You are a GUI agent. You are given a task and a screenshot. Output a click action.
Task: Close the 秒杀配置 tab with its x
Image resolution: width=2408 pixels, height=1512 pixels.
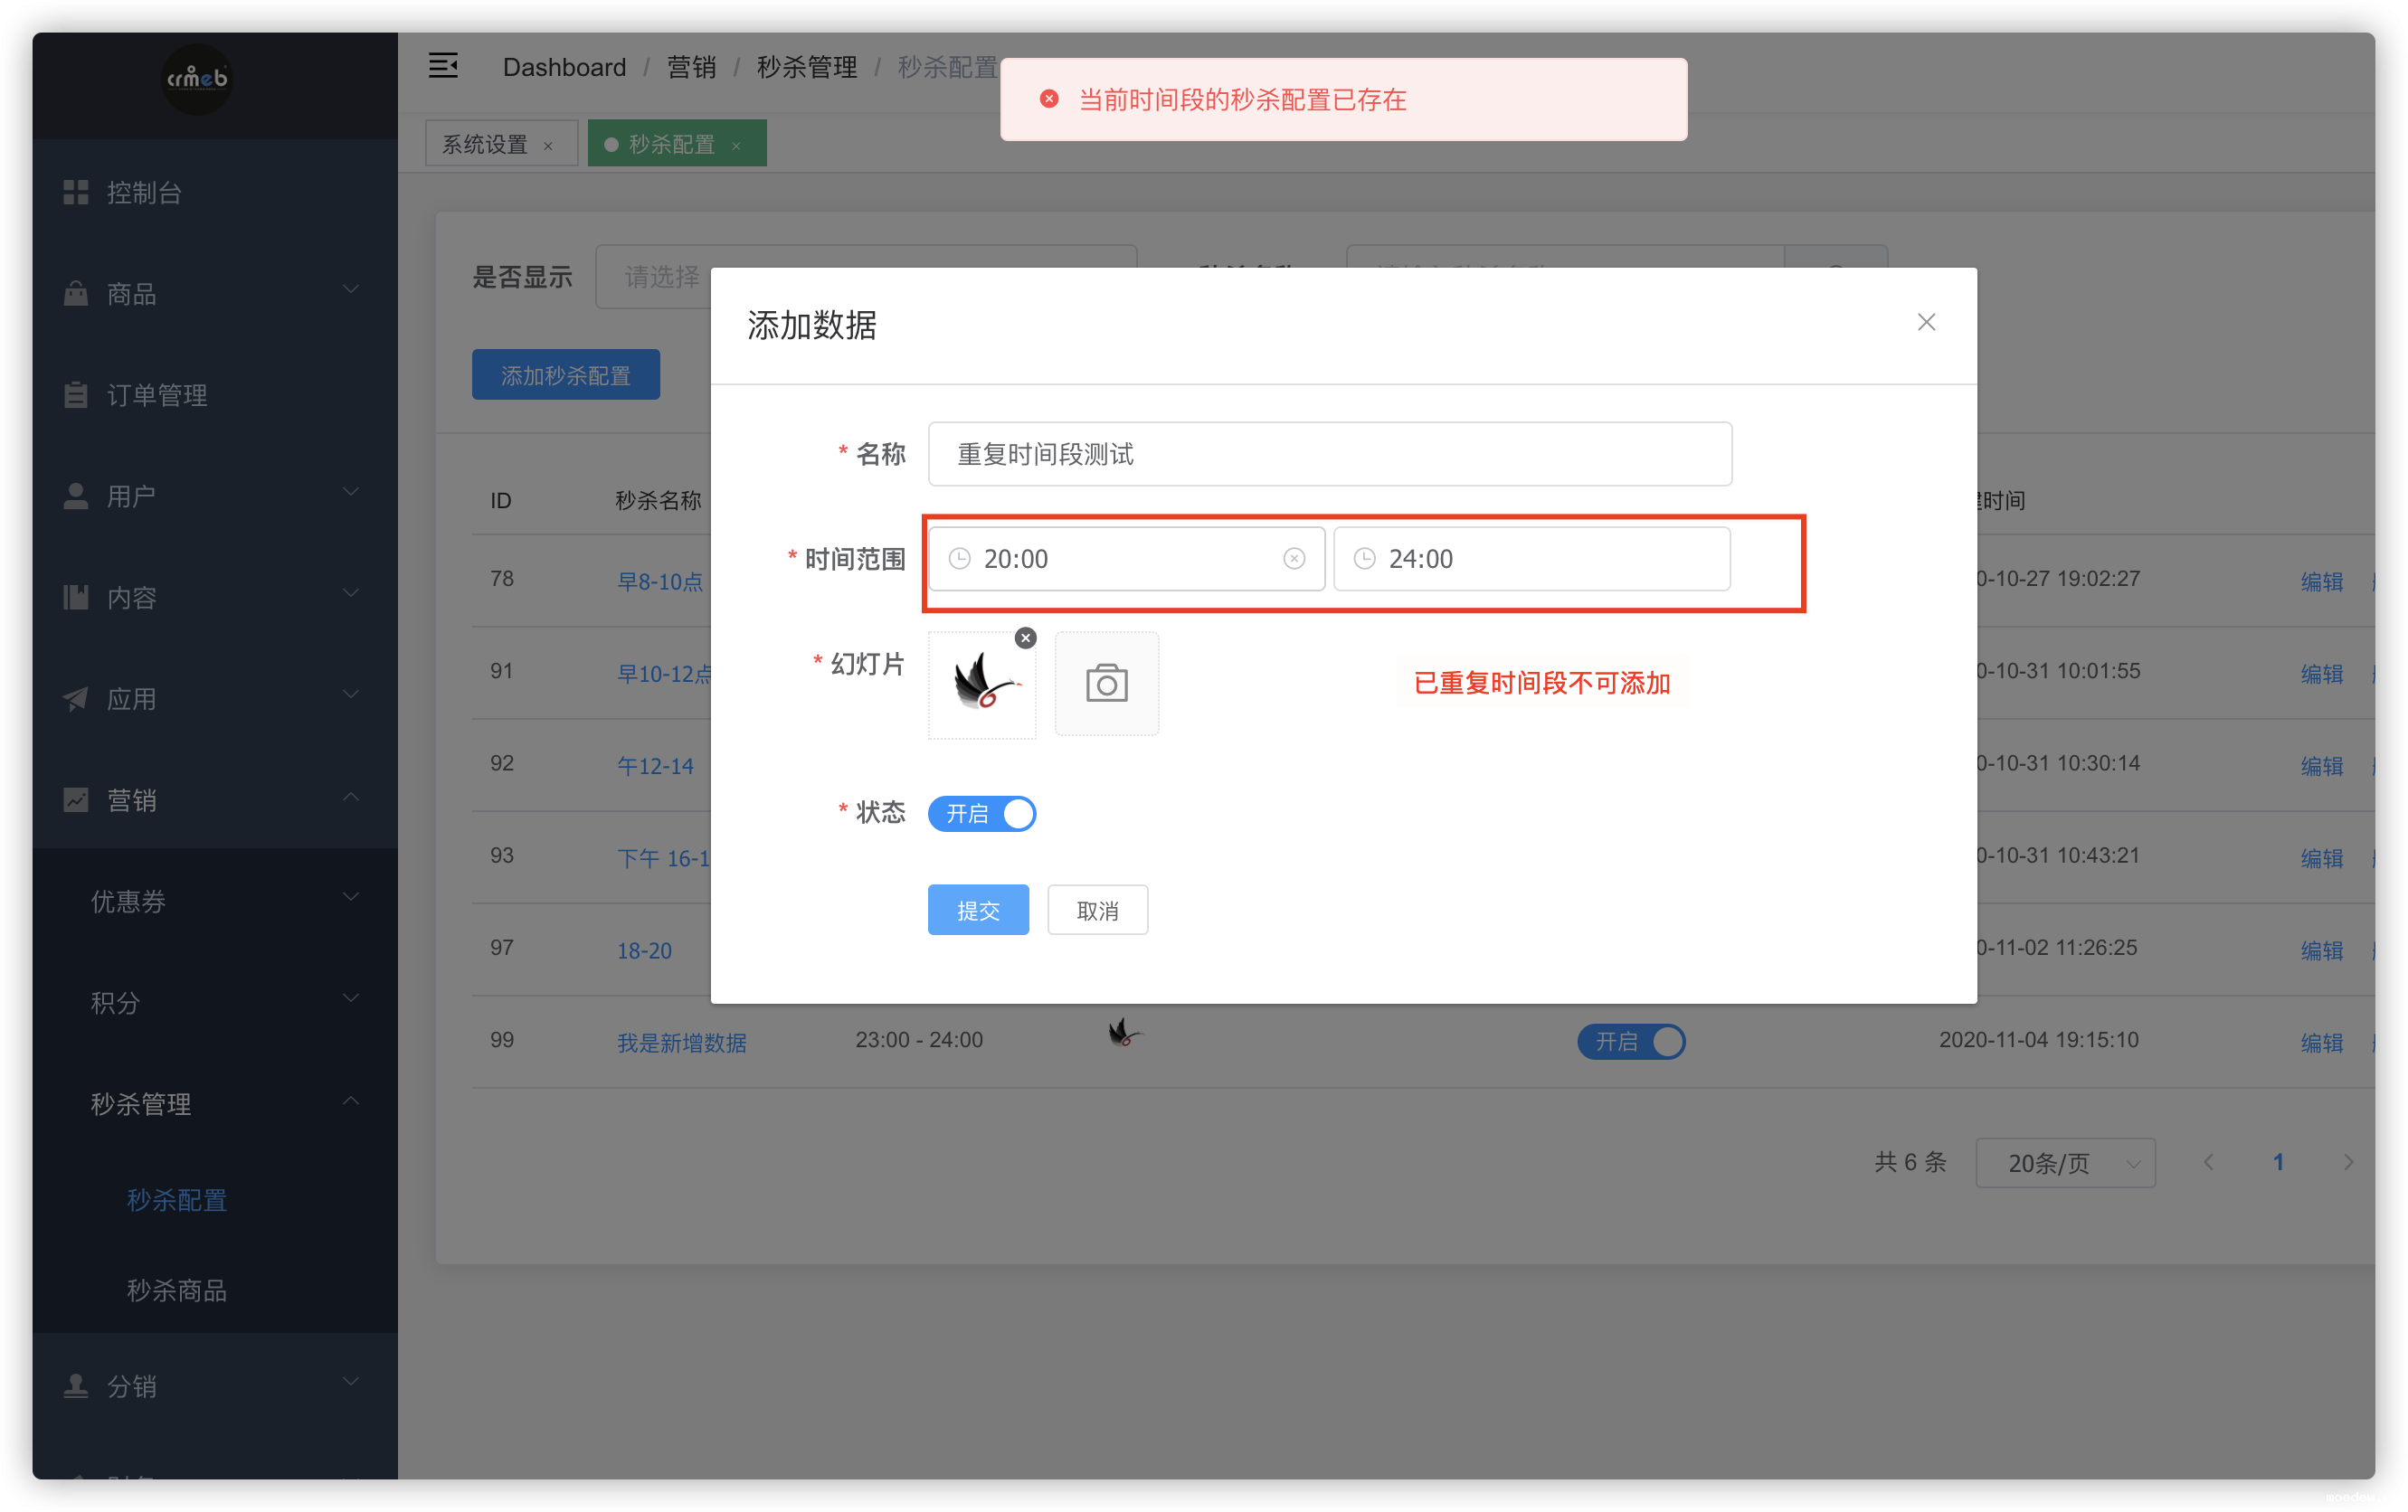click(737, 146)
